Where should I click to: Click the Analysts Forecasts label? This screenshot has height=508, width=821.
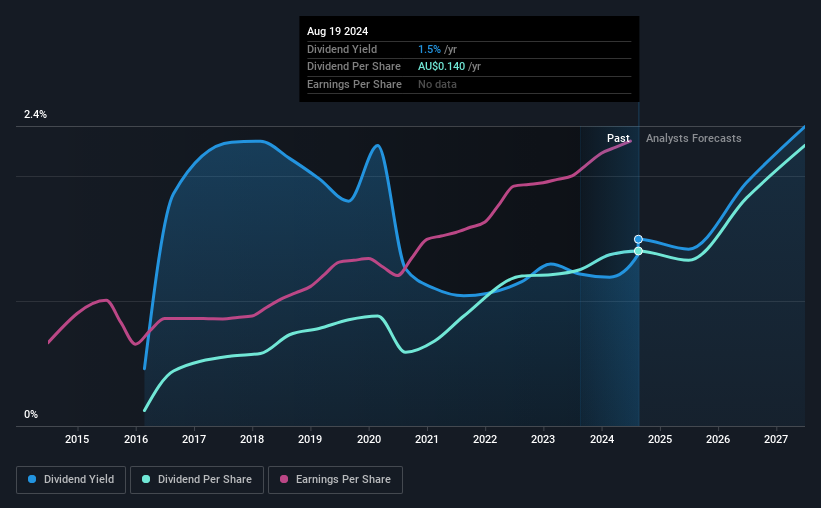click(693, 138)
